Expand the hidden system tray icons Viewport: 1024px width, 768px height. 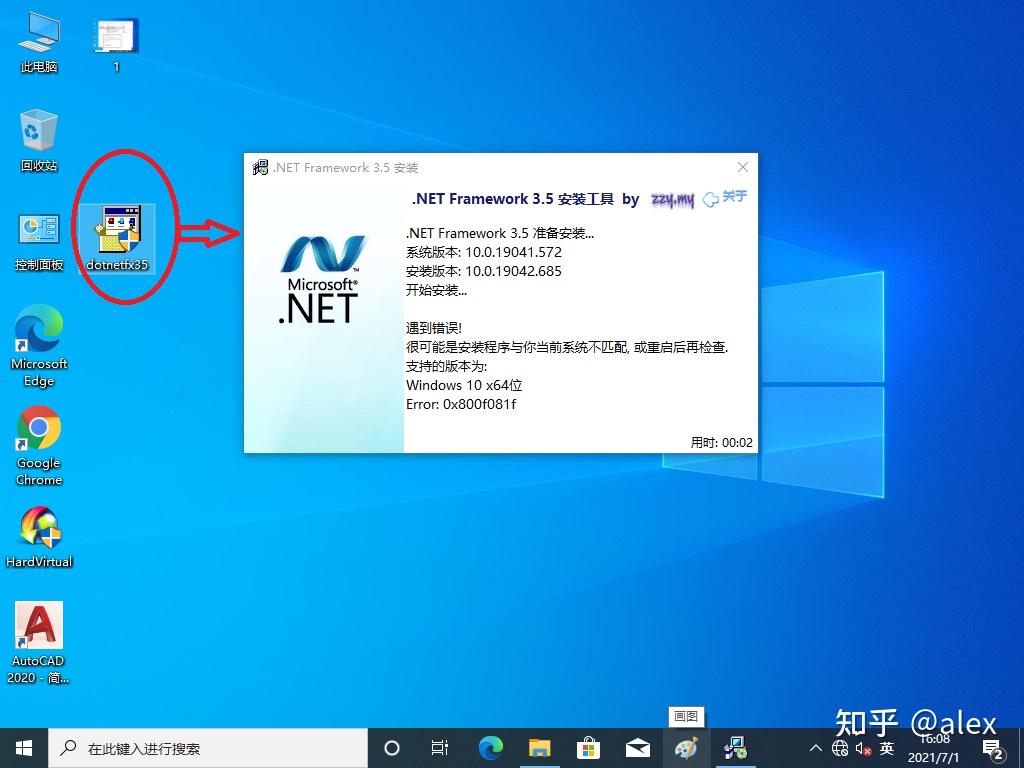coord(816,748)
